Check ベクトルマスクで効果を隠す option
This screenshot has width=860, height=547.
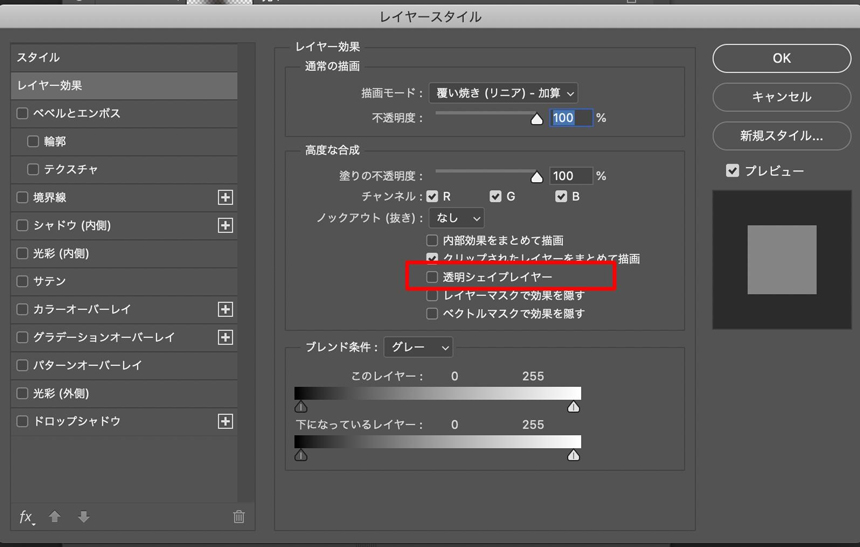pyautogui.click(x=432, y=314)
